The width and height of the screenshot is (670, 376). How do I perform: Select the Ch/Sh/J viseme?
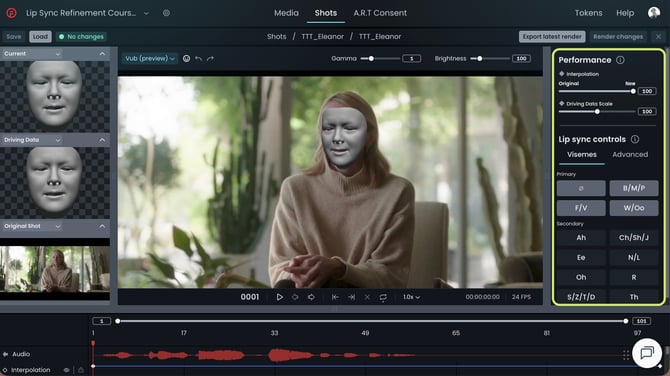[x=634, y=238]
